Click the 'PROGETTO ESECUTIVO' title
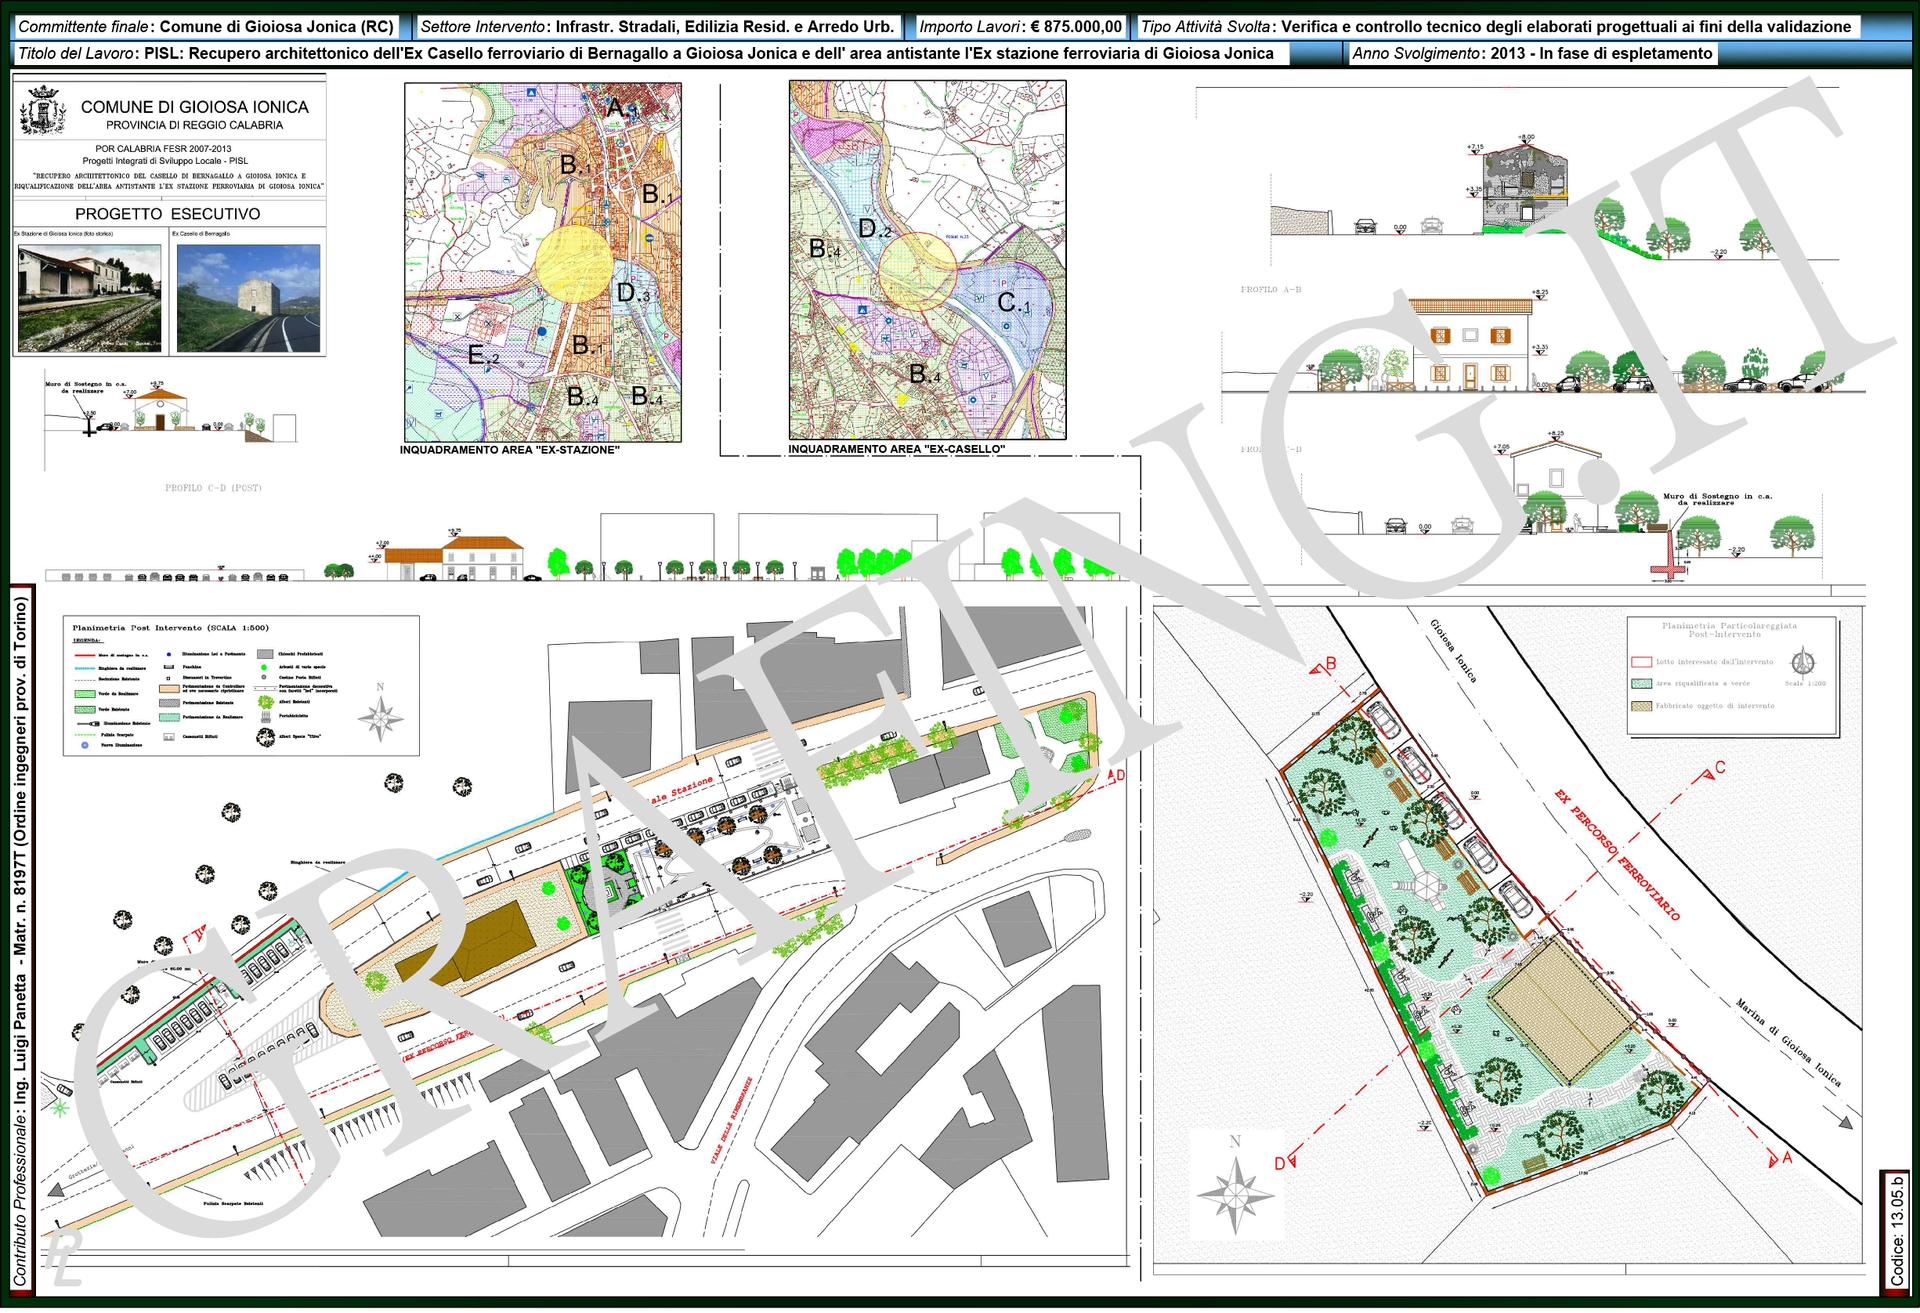 point(168,214)
